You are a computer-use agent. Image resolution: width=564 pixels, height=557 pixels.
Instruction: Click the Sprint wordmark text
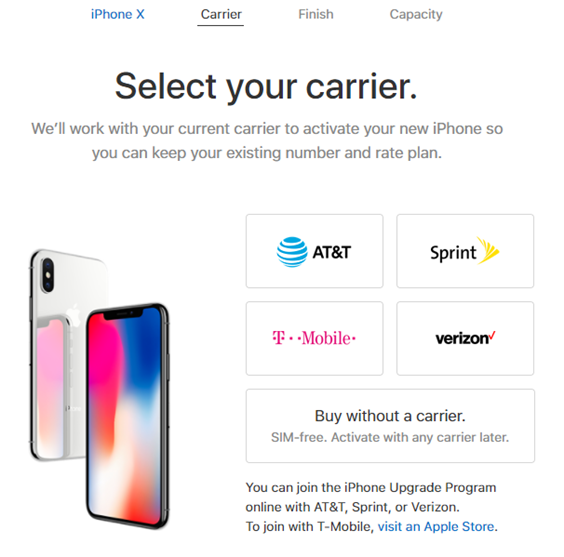coord(453,253)
